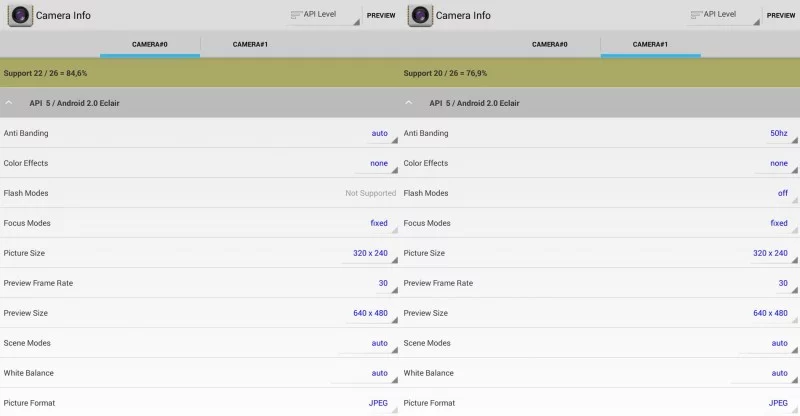Viewport: 800px width, 416px height.
Task: Open White Balance 'auto' dropdown in left pane
Action: click(x=365, y=374)
